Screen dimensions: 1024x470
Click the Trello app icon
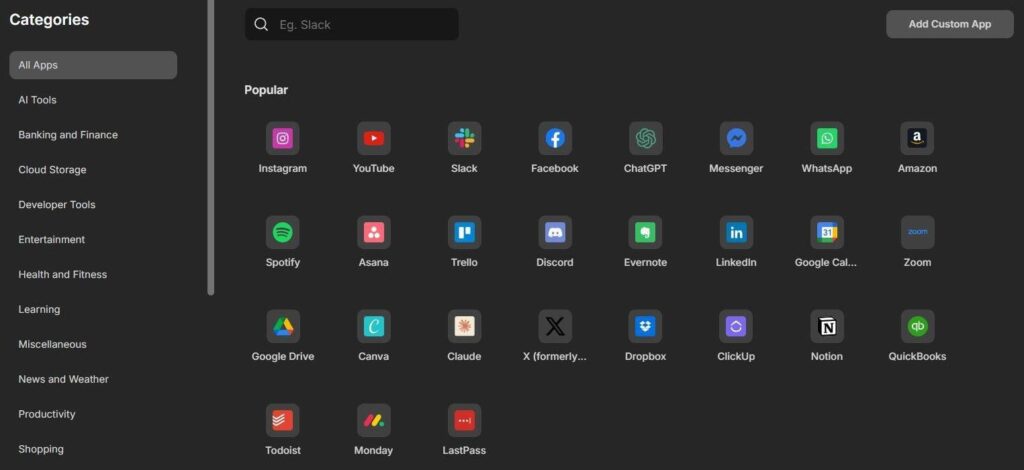[x=464, y=232]
